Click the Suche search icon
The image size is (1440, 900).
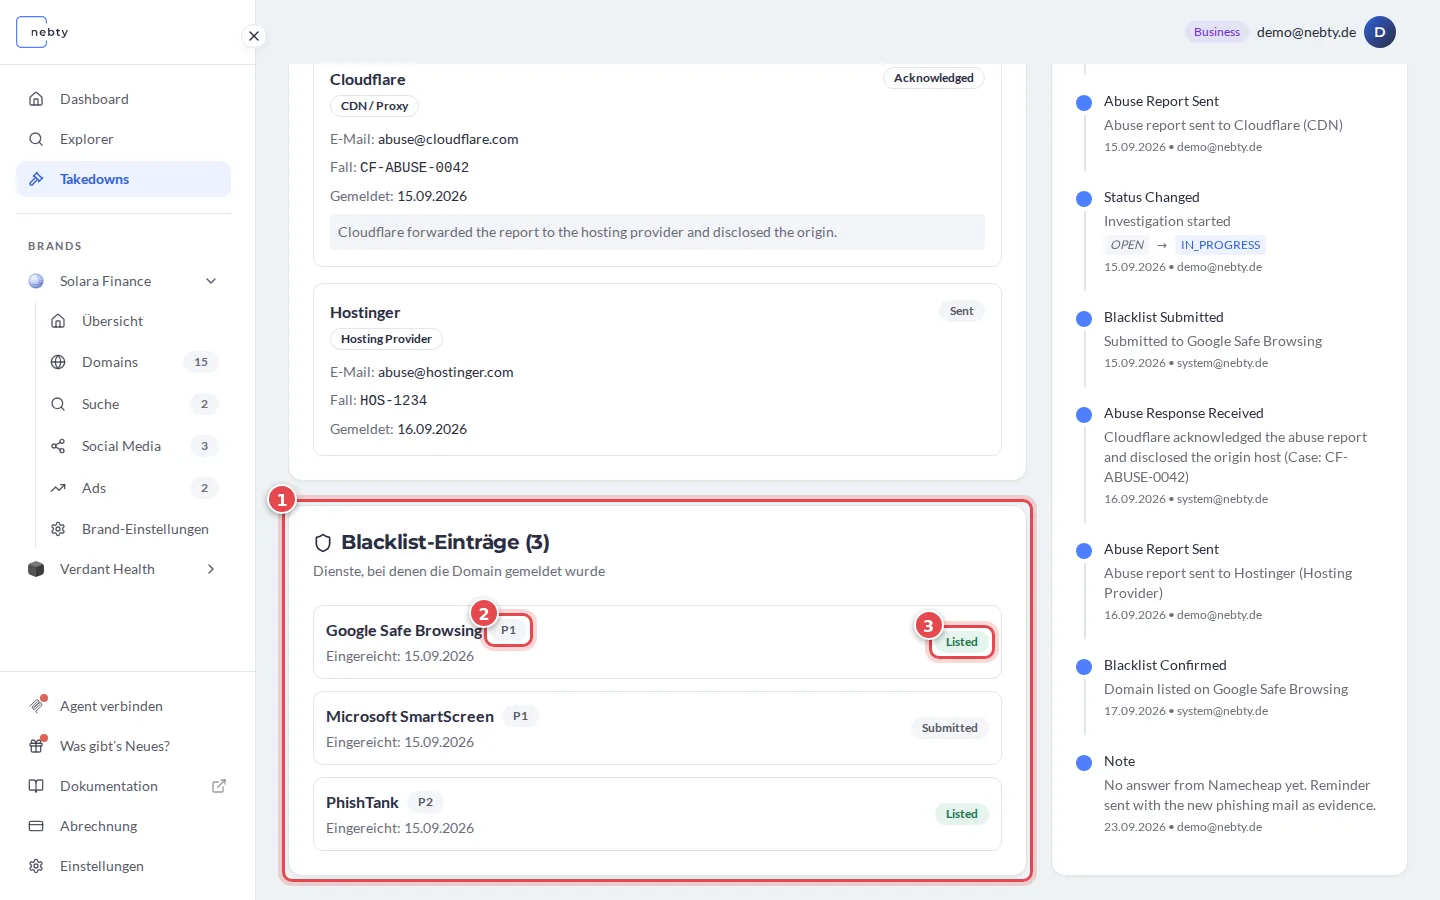58,404
